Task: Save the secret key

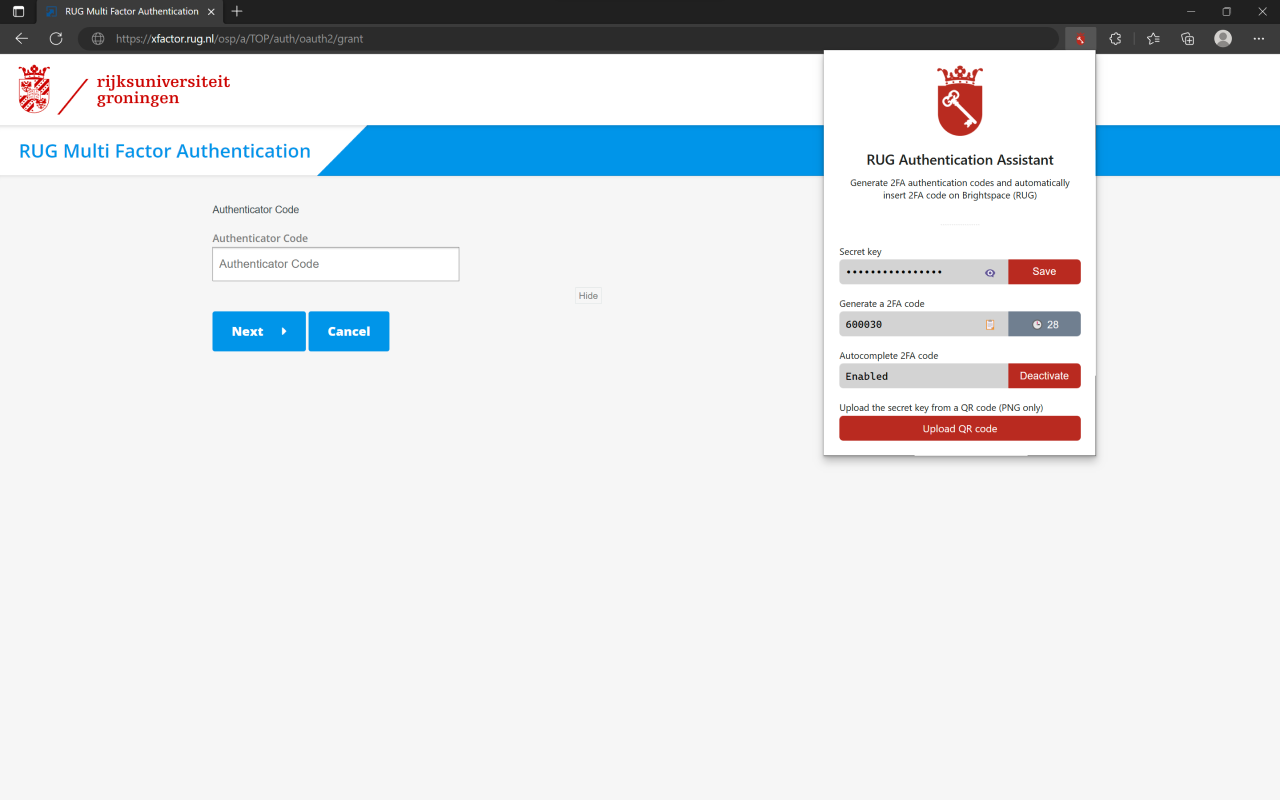Action: tap(1044, 272)
